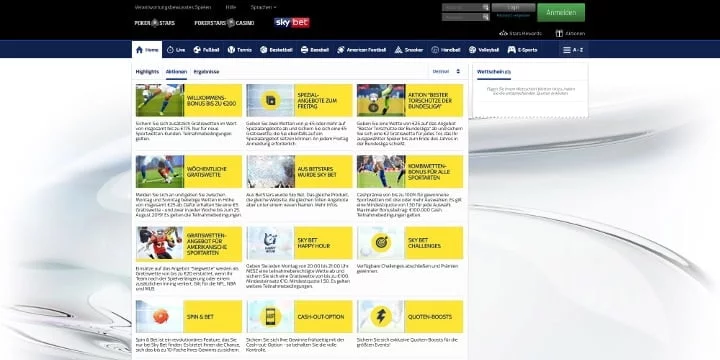Viewport: 720px width, 360px height.
Task: Select the Wettschein tab
Action: pos(494,72)
